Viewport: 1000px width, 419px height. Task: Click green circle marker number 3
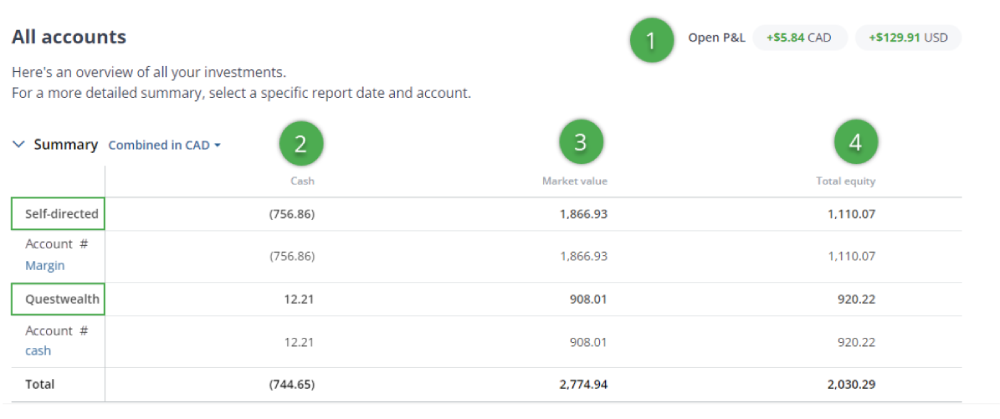[580, 143]
